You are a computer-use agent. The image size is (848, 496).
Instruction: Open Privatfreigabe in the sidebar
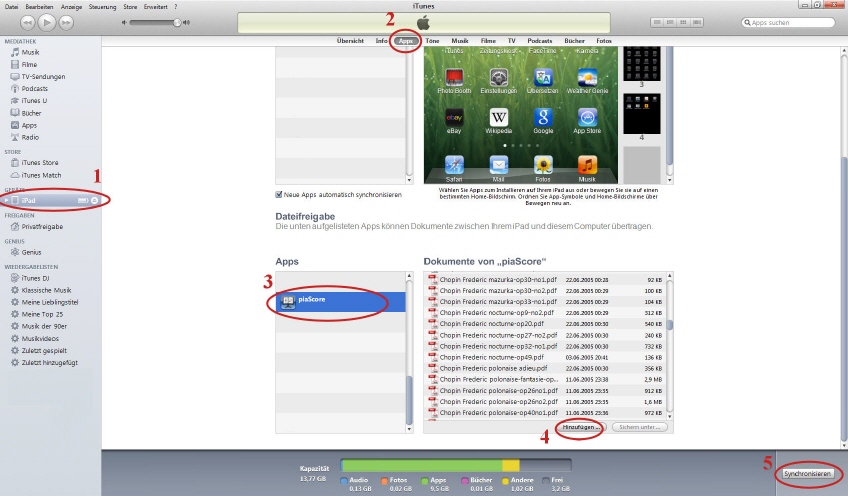pyautogui.click(x=42, y=227)
